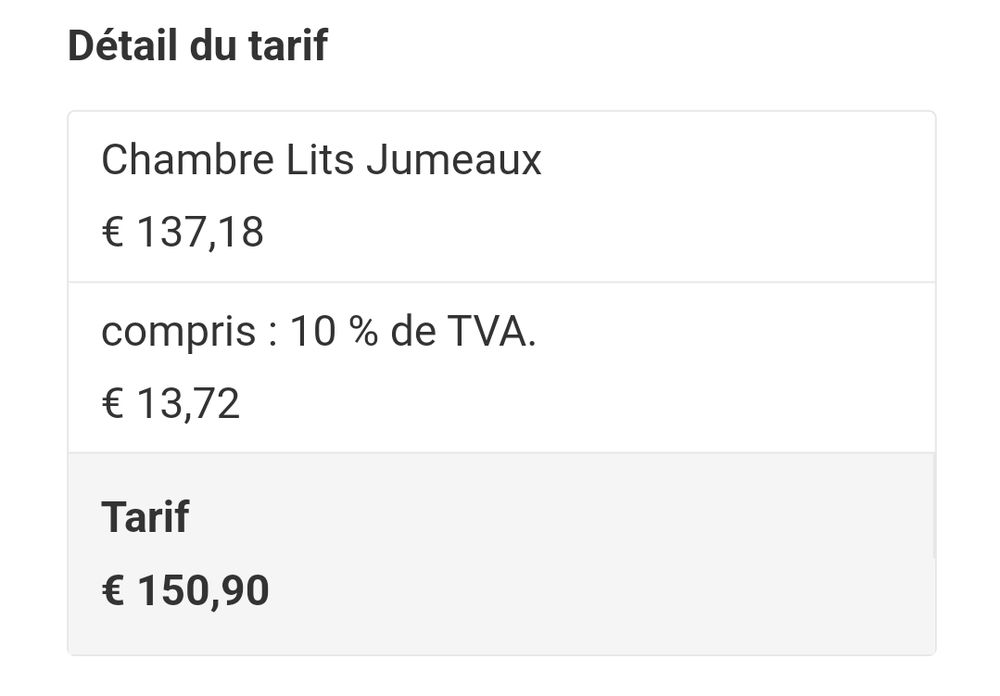Select the "Chambre Lits Jumeaux" room label

(x=321, y=160)
